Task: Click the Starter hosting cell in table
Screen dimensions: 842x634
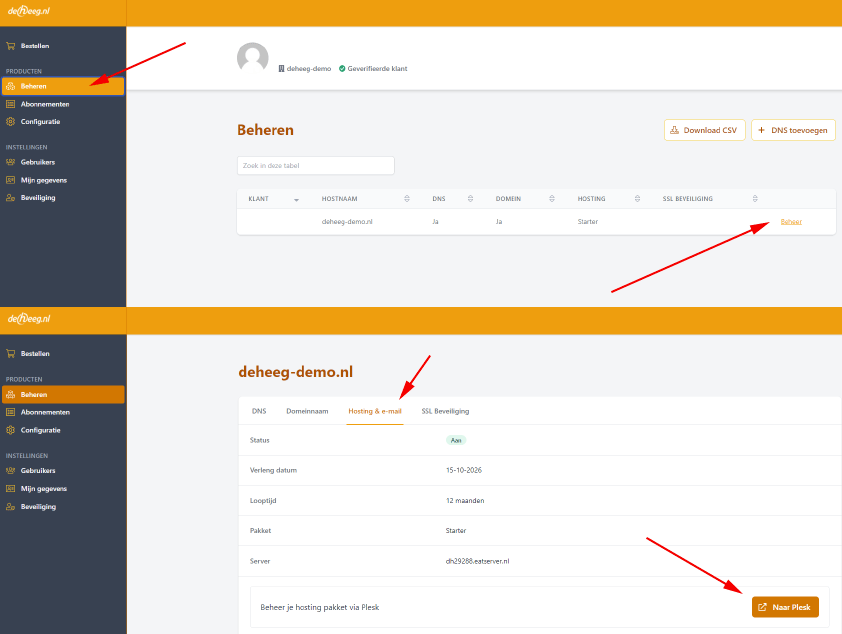Action: coord(587,222)
